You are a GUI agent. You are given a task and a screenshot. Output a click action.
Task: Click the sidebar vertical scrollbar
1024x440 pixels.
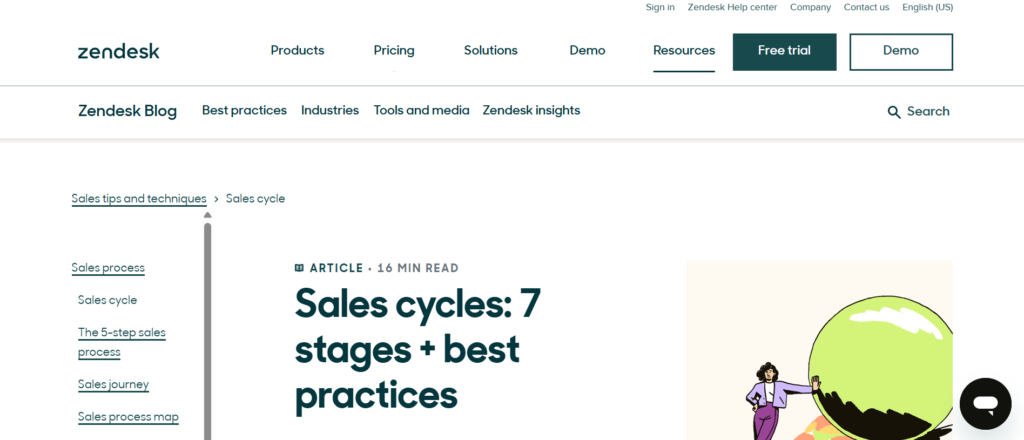pos(207,330)
